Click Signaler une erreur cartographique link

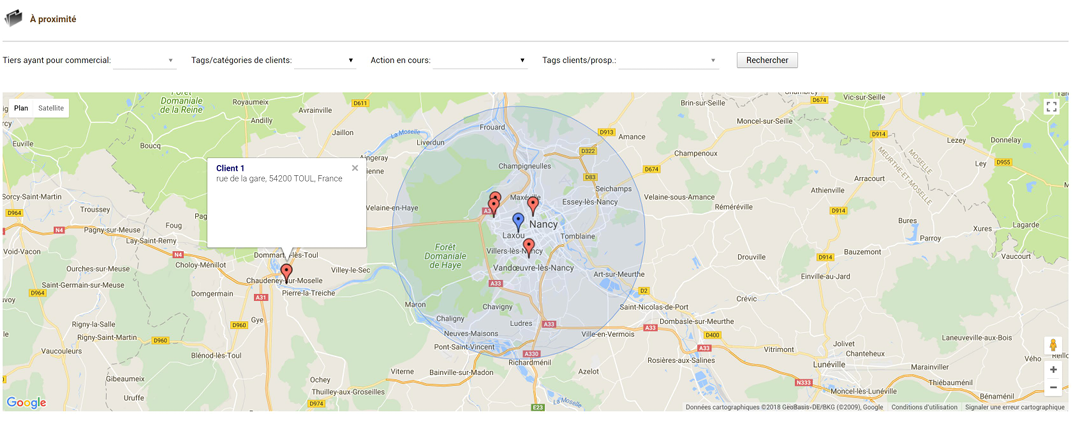coord(1015,407)
